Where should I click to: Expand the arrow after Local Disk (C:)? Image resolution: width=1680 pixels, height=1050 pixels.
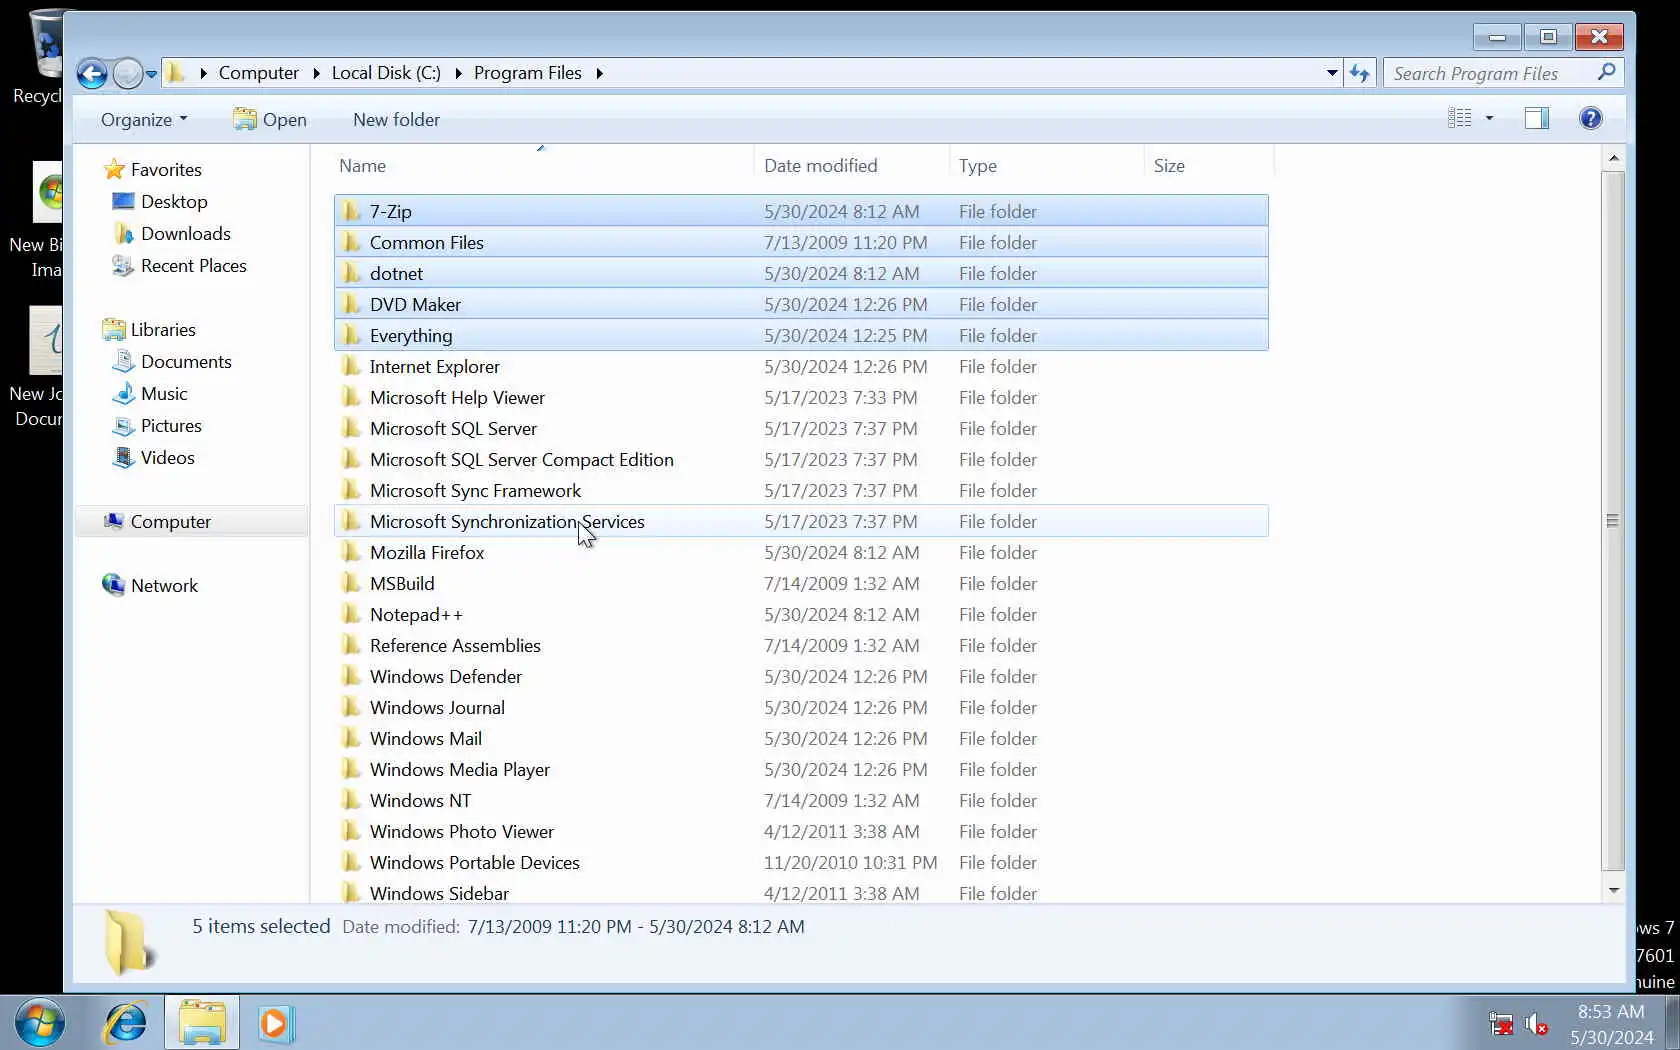click(458, 73)
